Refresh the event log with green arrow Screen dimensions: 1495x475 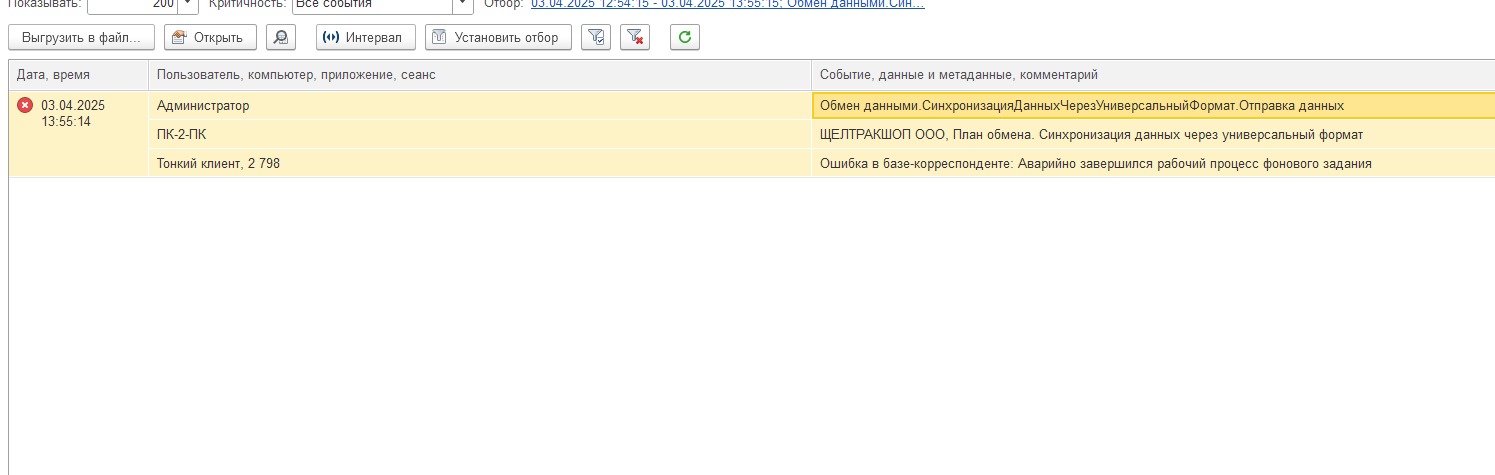[x=684, y=38]
